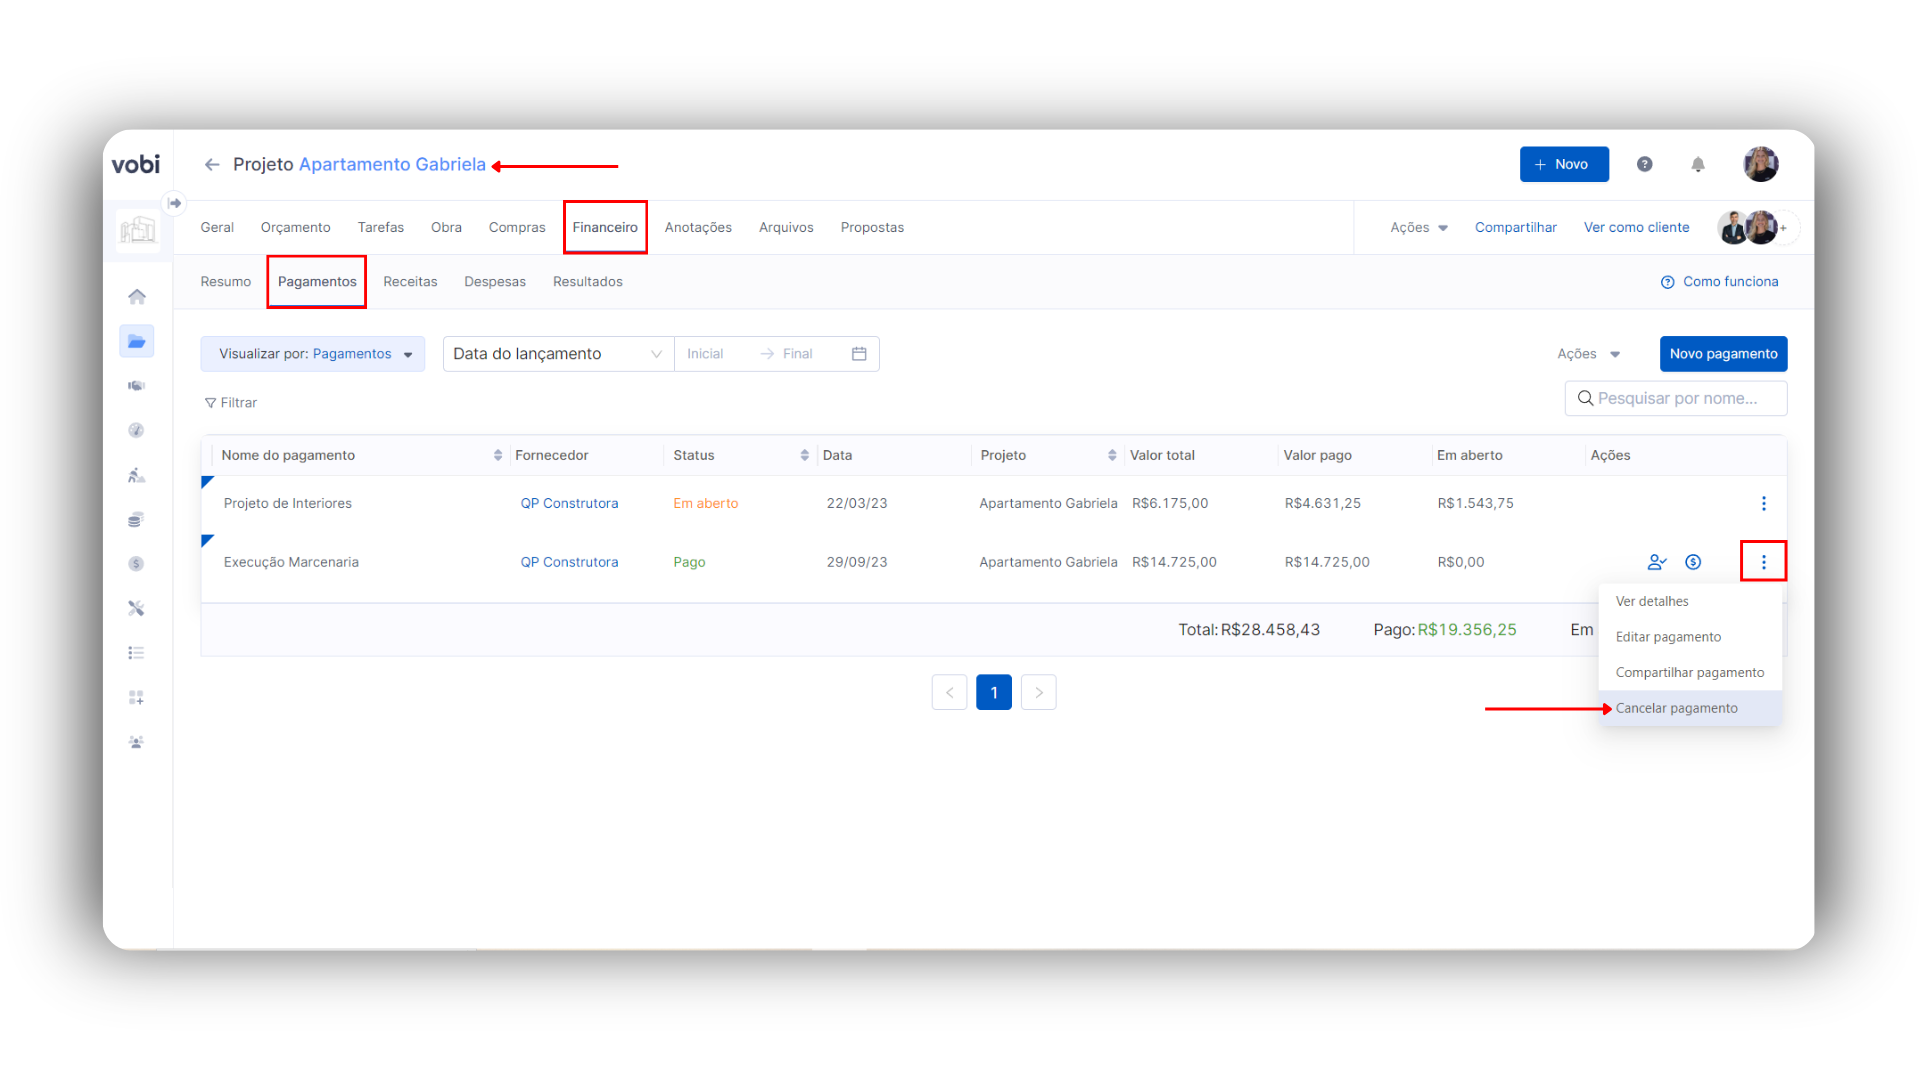Open three-dot menu for Projeto de Interiores
Screen dimensions: 1920x1080
[1763, 503]
